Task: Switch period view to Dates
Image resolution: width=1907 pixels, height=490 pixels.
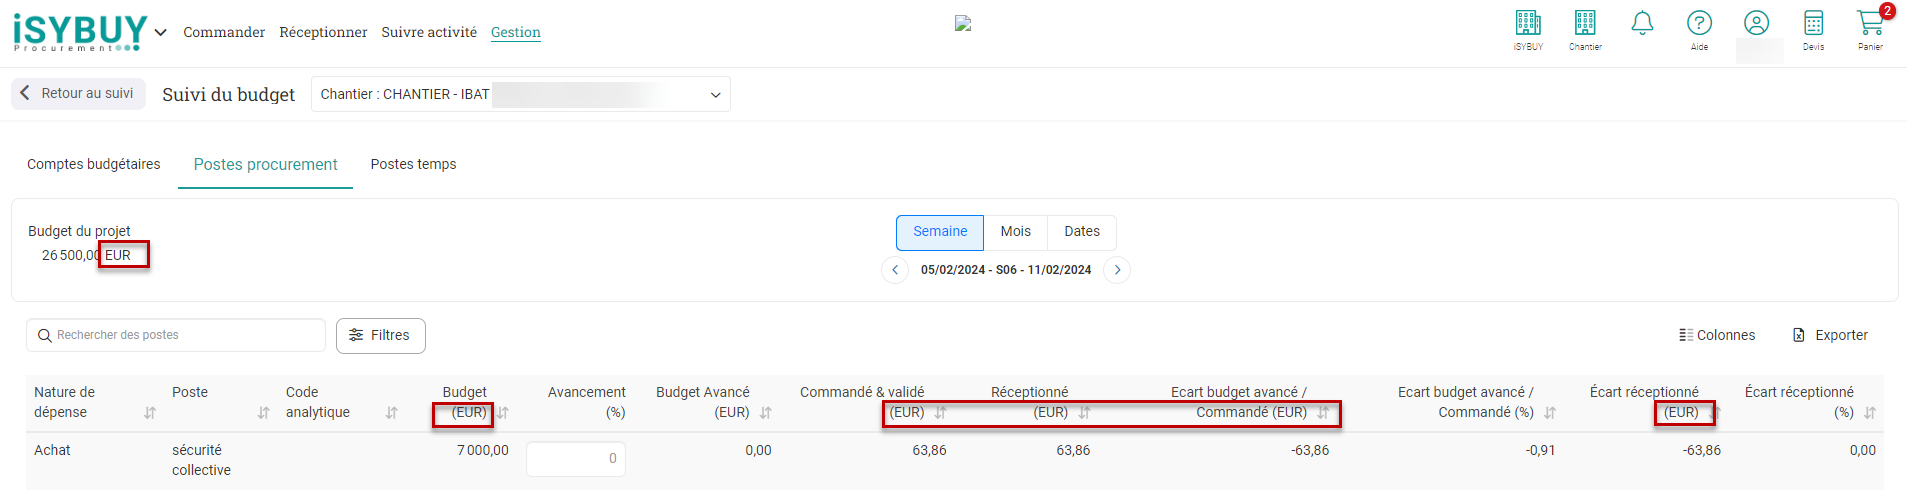Action: tap(1081, 232)
